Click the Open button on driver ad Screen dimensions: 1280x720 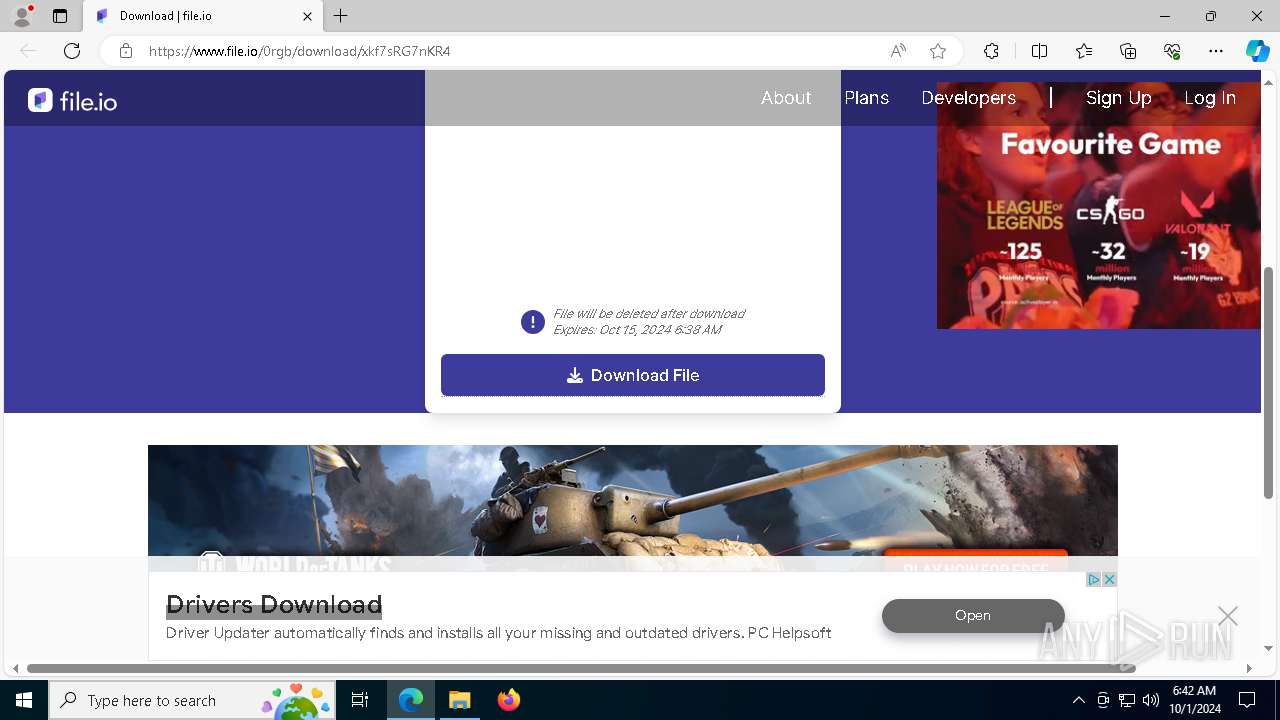(973, 616)
